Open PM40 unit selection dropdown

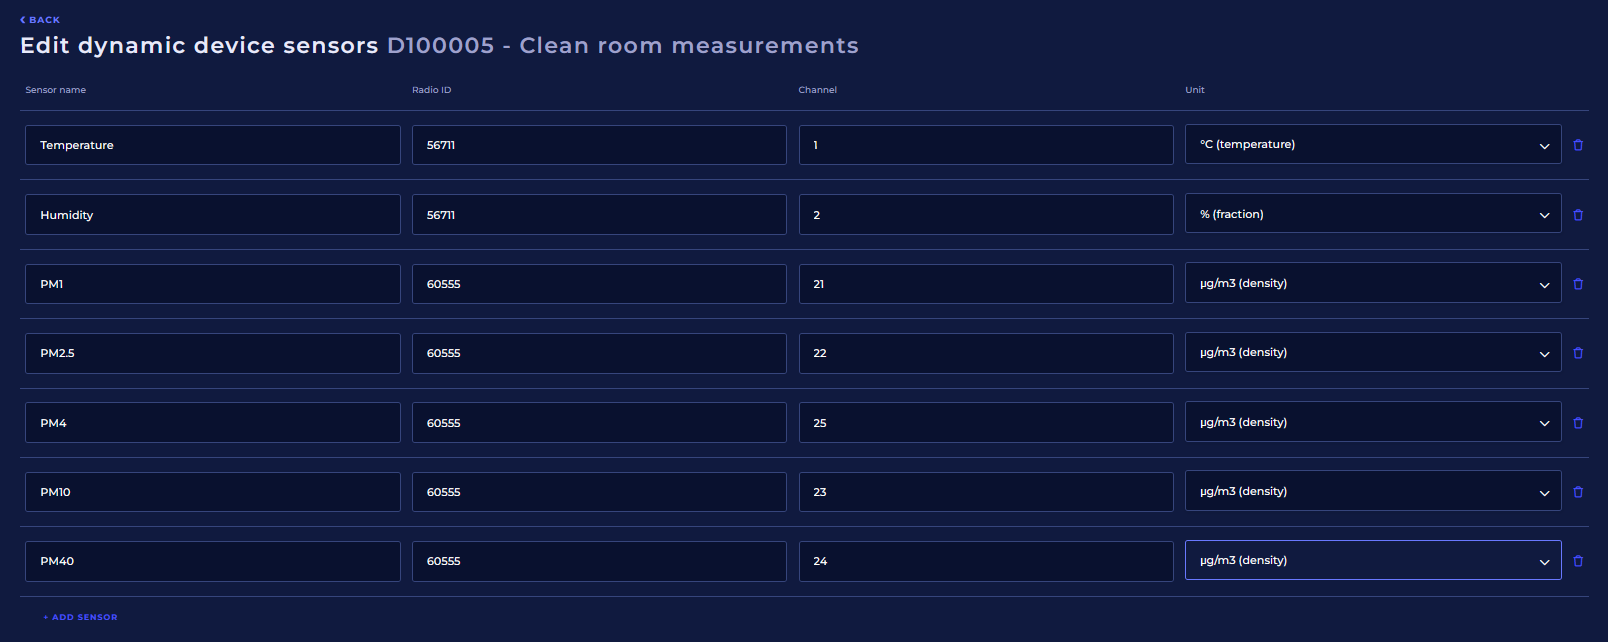coord(1372,561)
